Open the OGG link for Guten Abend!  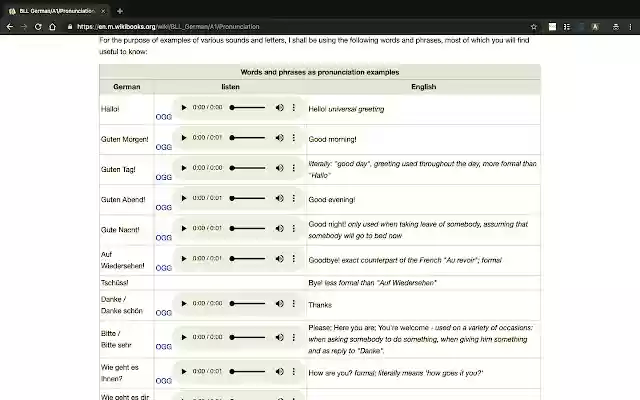[164, 208]
